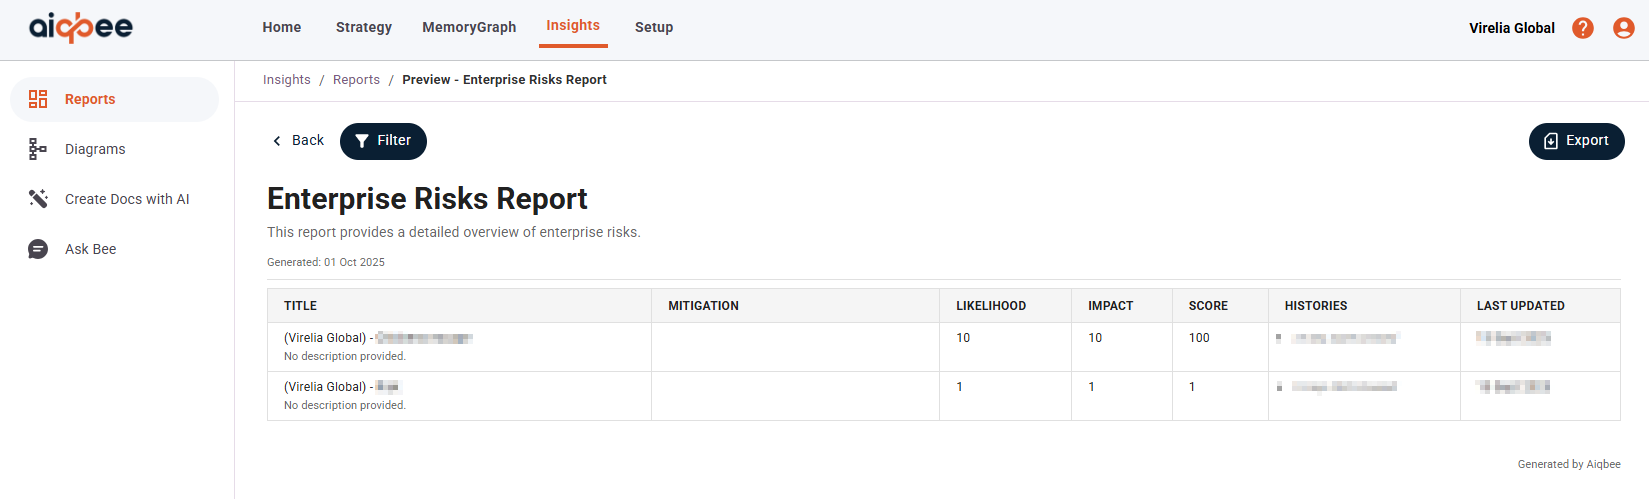Image resolution: width=1649 pixels, height=499 pixels.
Task: Switch to the Strategy tab
Action: tap(364, 27)
